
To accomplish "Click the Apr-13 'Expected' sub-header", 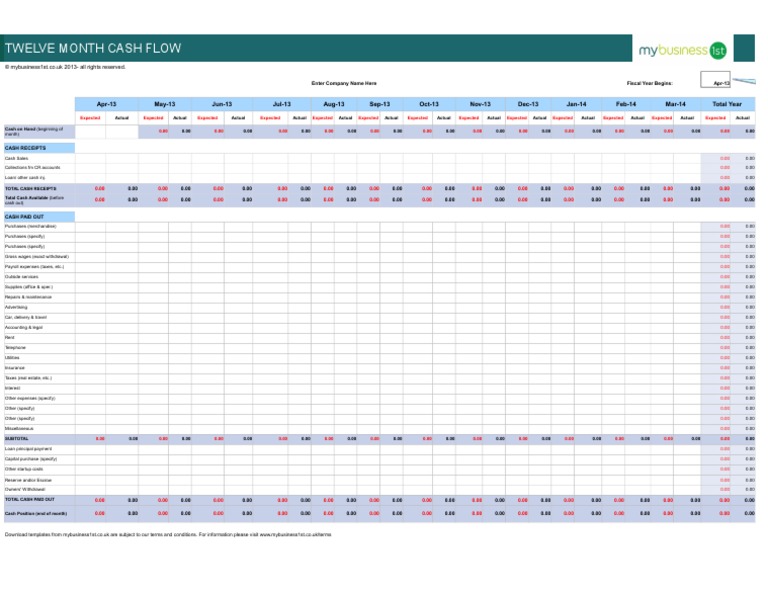I will (90, 118).
